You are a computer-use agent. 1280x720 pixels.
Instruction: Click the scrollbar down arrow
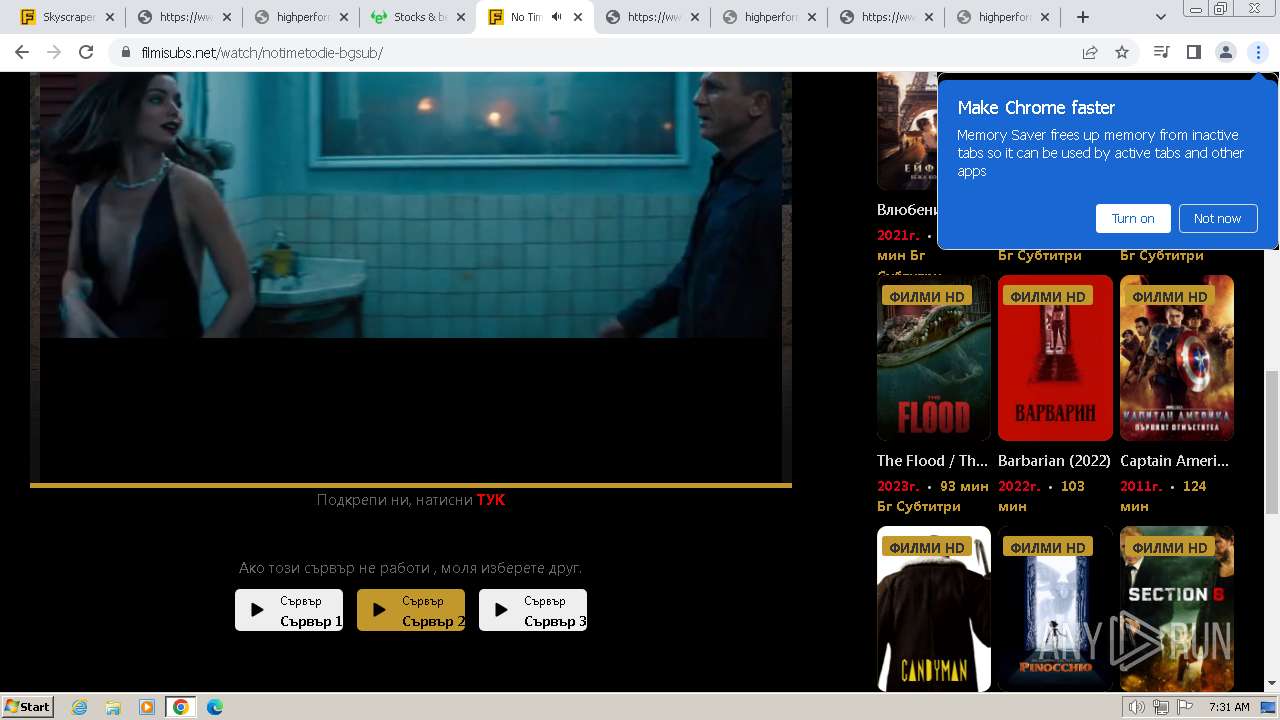click(1272, 684)
